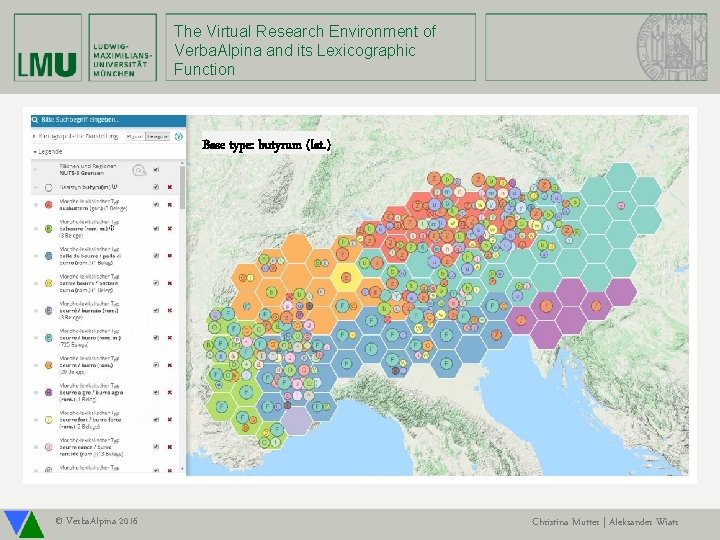
Task: Click the VerbaAlpina triangle logo in footer
Action: tap(24, 523)
